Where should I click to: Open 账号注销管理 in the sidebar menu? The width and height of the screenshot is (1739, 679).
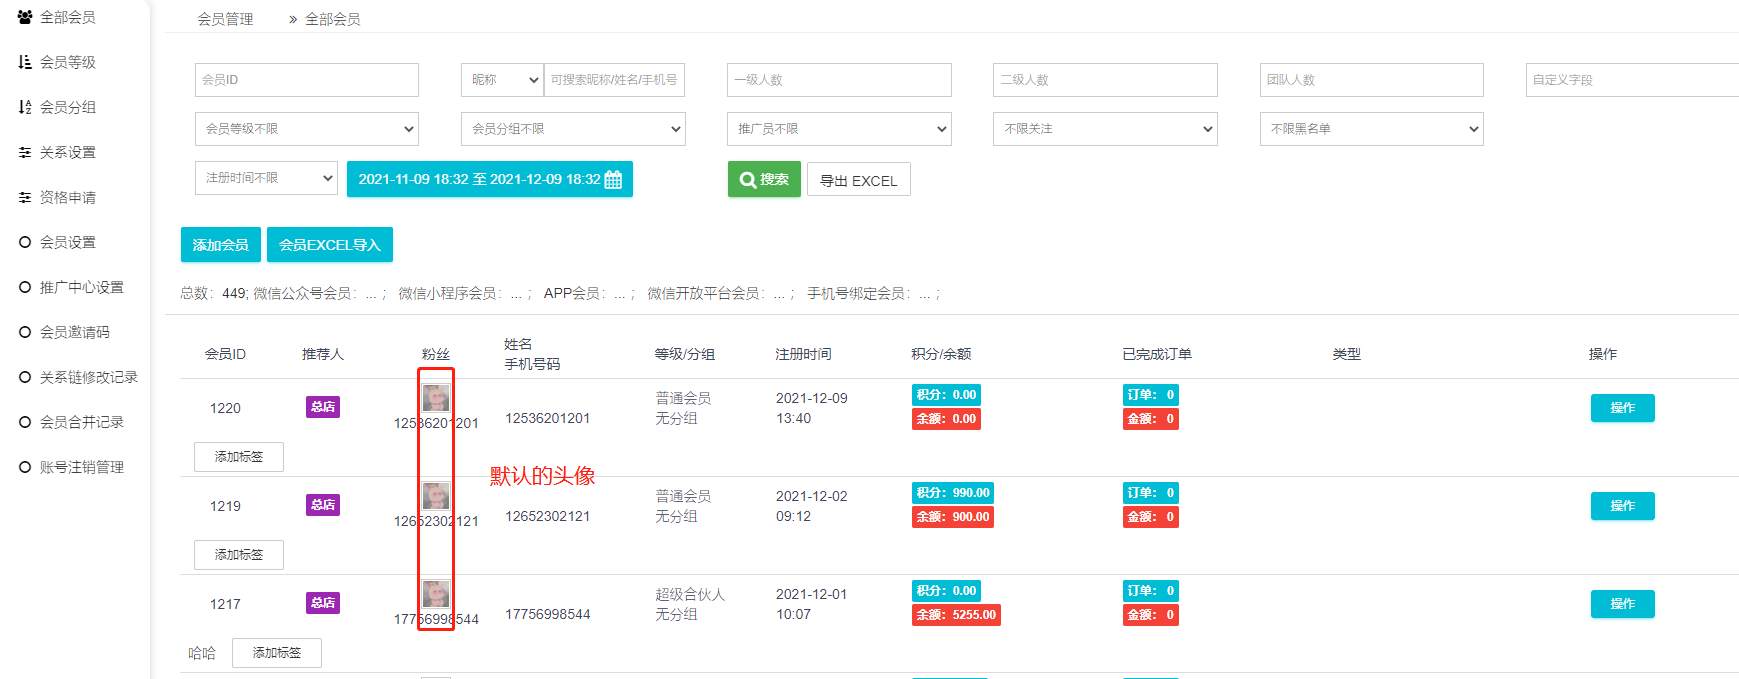click(x=82, y=467)
